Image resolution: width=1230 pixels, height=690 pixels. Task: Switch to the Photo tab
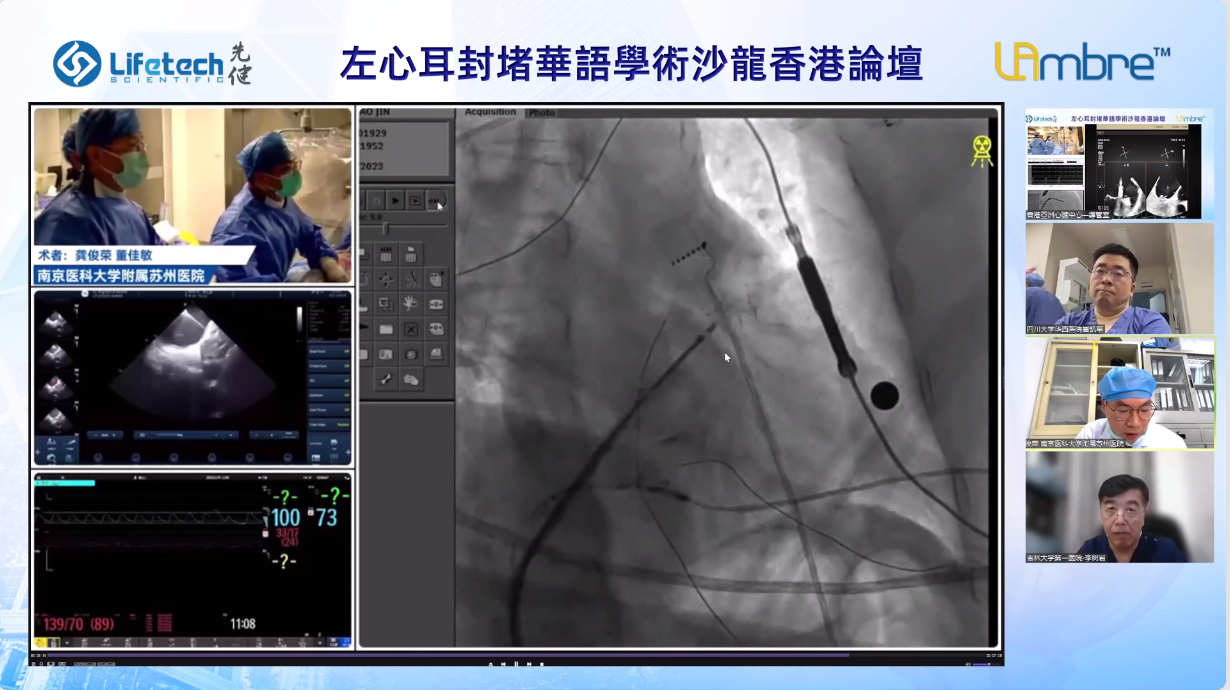tap(541, 112)
